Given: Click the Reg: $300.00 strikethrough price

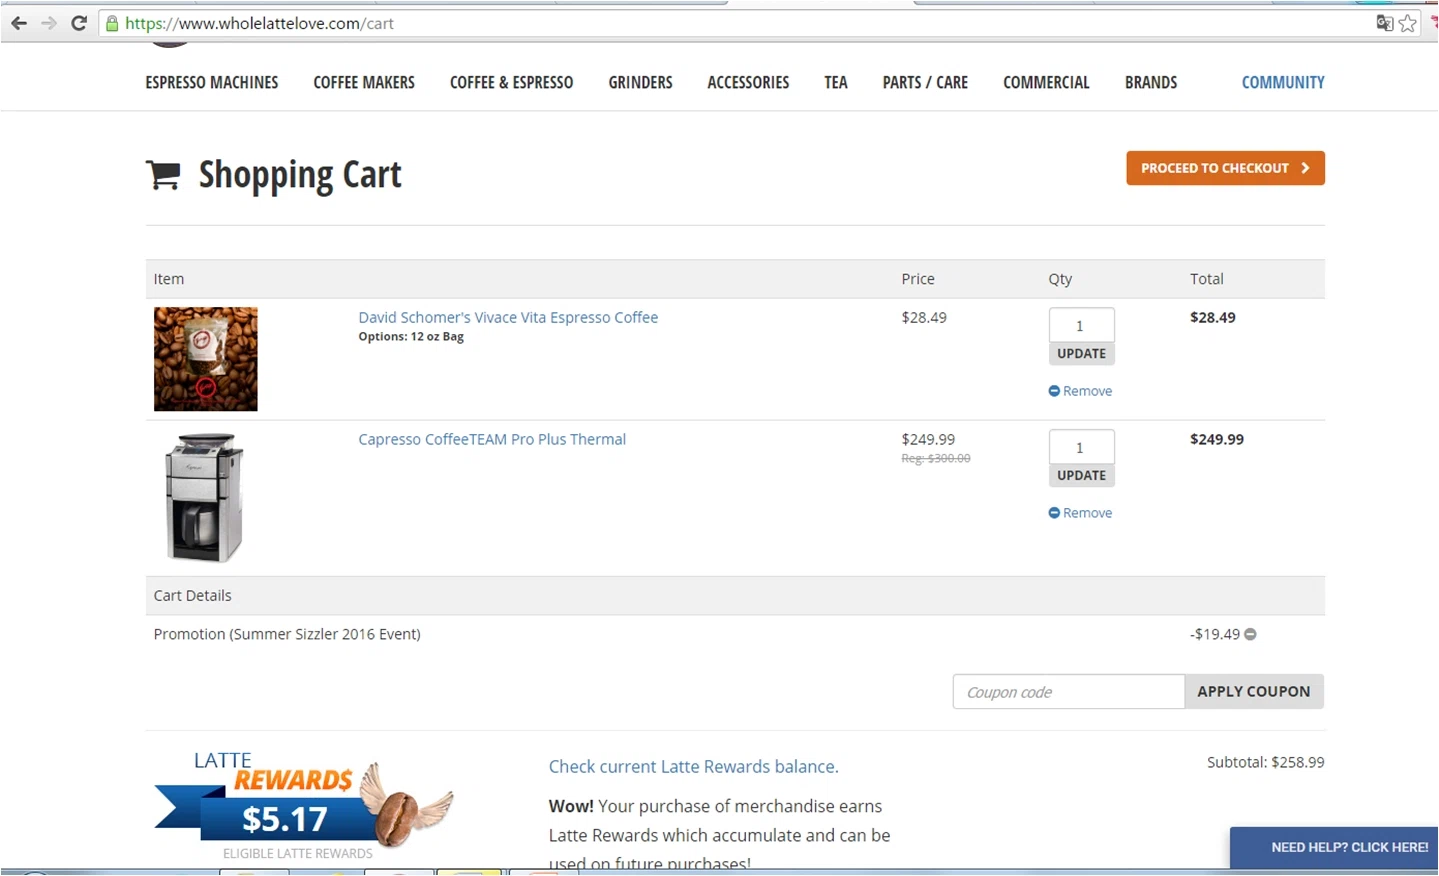Looking at the screenshot, I should tap(936, 458).
